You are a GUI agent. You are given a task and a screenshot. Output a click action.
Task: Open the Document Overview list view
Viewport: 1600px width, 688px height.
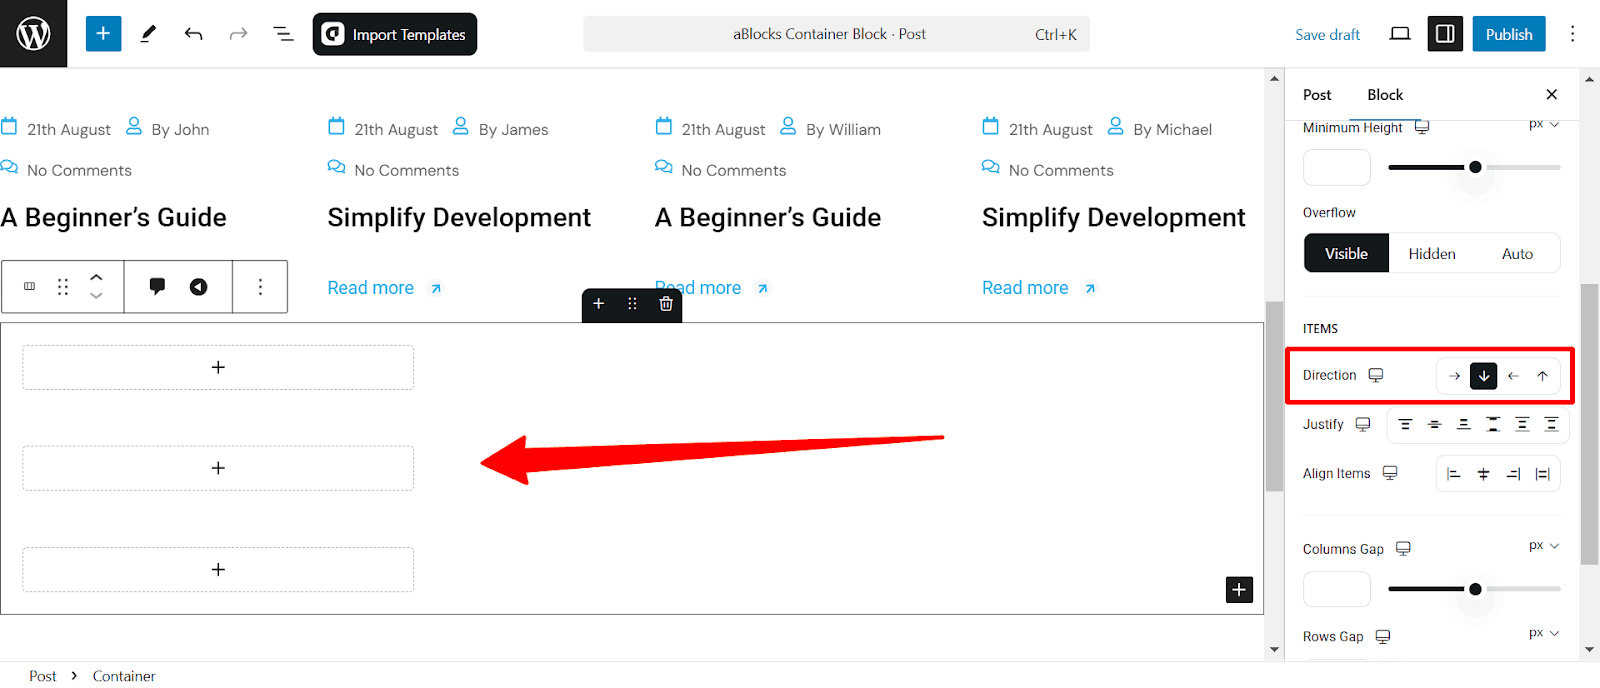[283, 34]
